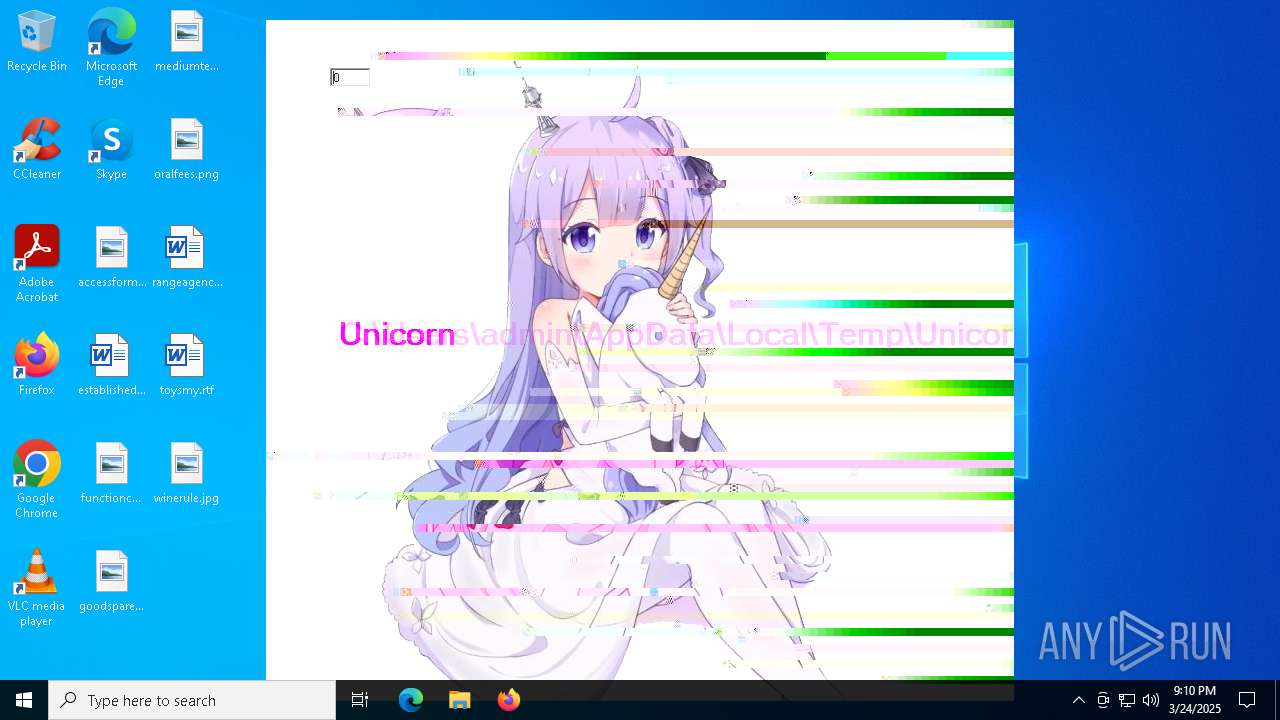Click the small input box in Unicorn window
Viewport: 1280px width, 720px height.
point(350,77)
